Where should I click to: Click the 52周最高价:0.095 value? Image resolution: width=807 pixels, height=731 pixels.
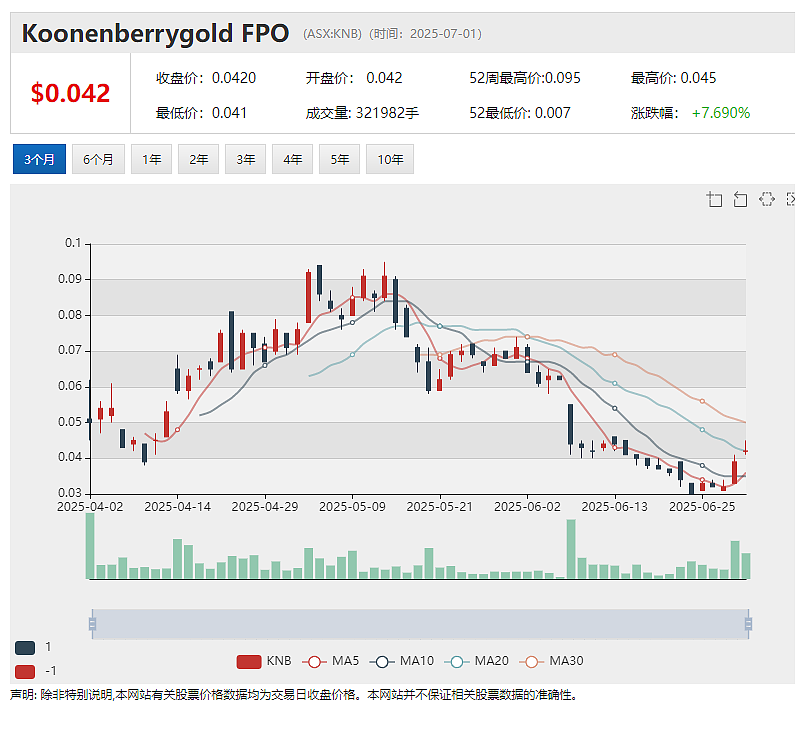[x=525, y=78]
